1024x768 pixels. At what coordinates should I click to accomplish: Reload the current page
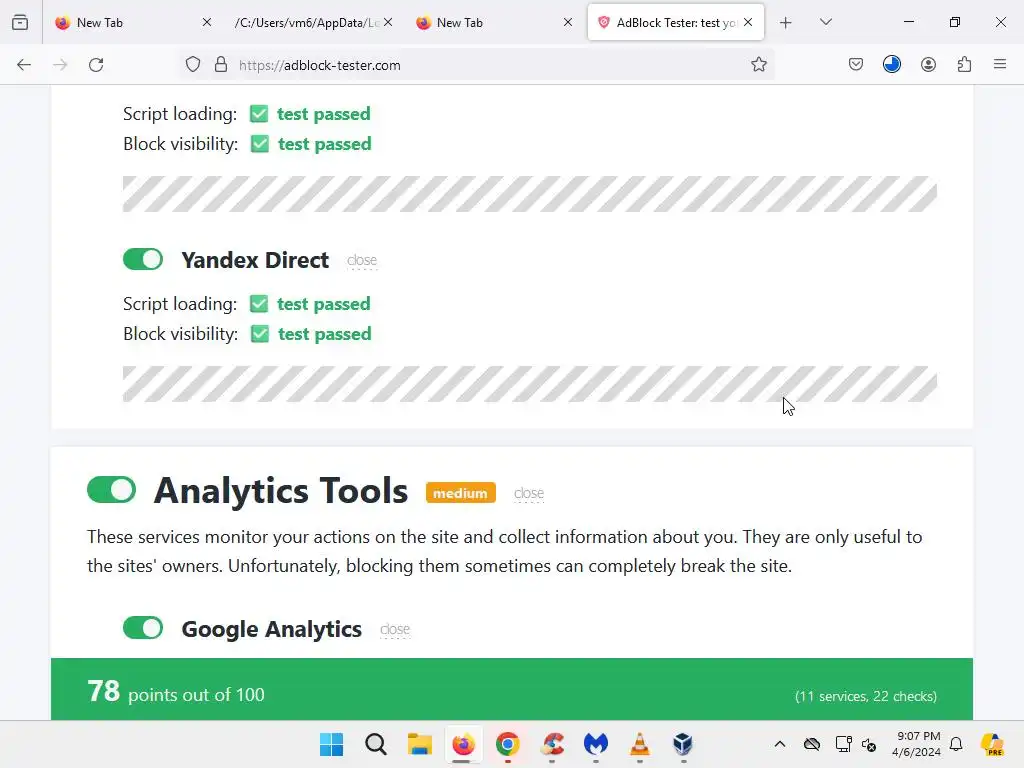point(96,65)
